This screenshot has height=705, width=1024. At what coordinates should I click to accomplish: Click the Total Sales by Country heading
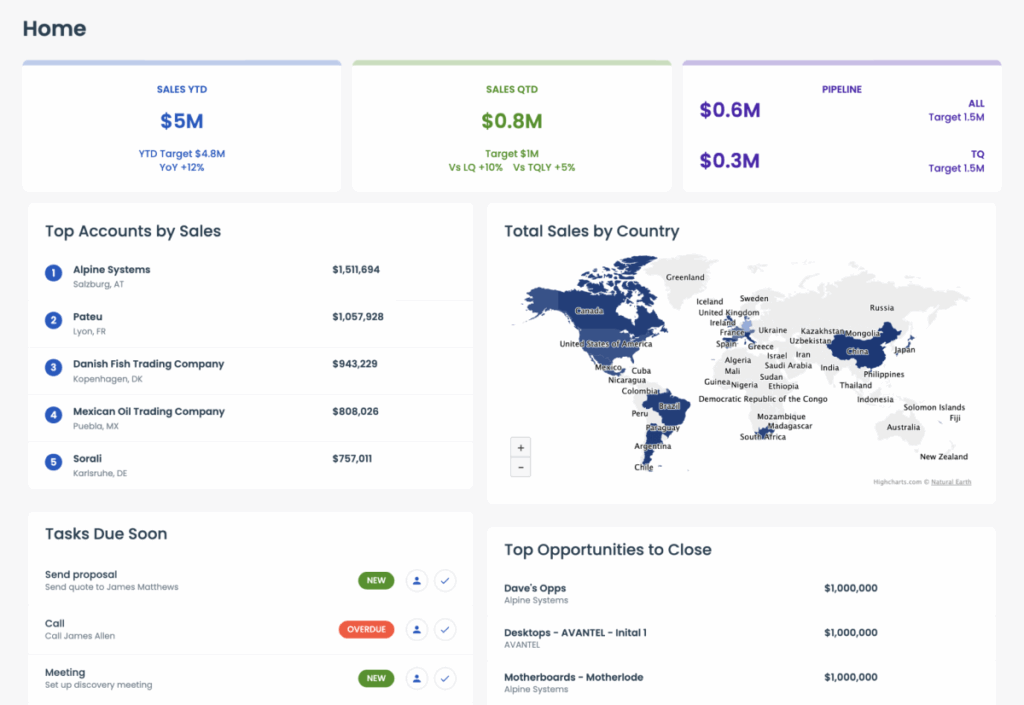click(x=592, y=231)
